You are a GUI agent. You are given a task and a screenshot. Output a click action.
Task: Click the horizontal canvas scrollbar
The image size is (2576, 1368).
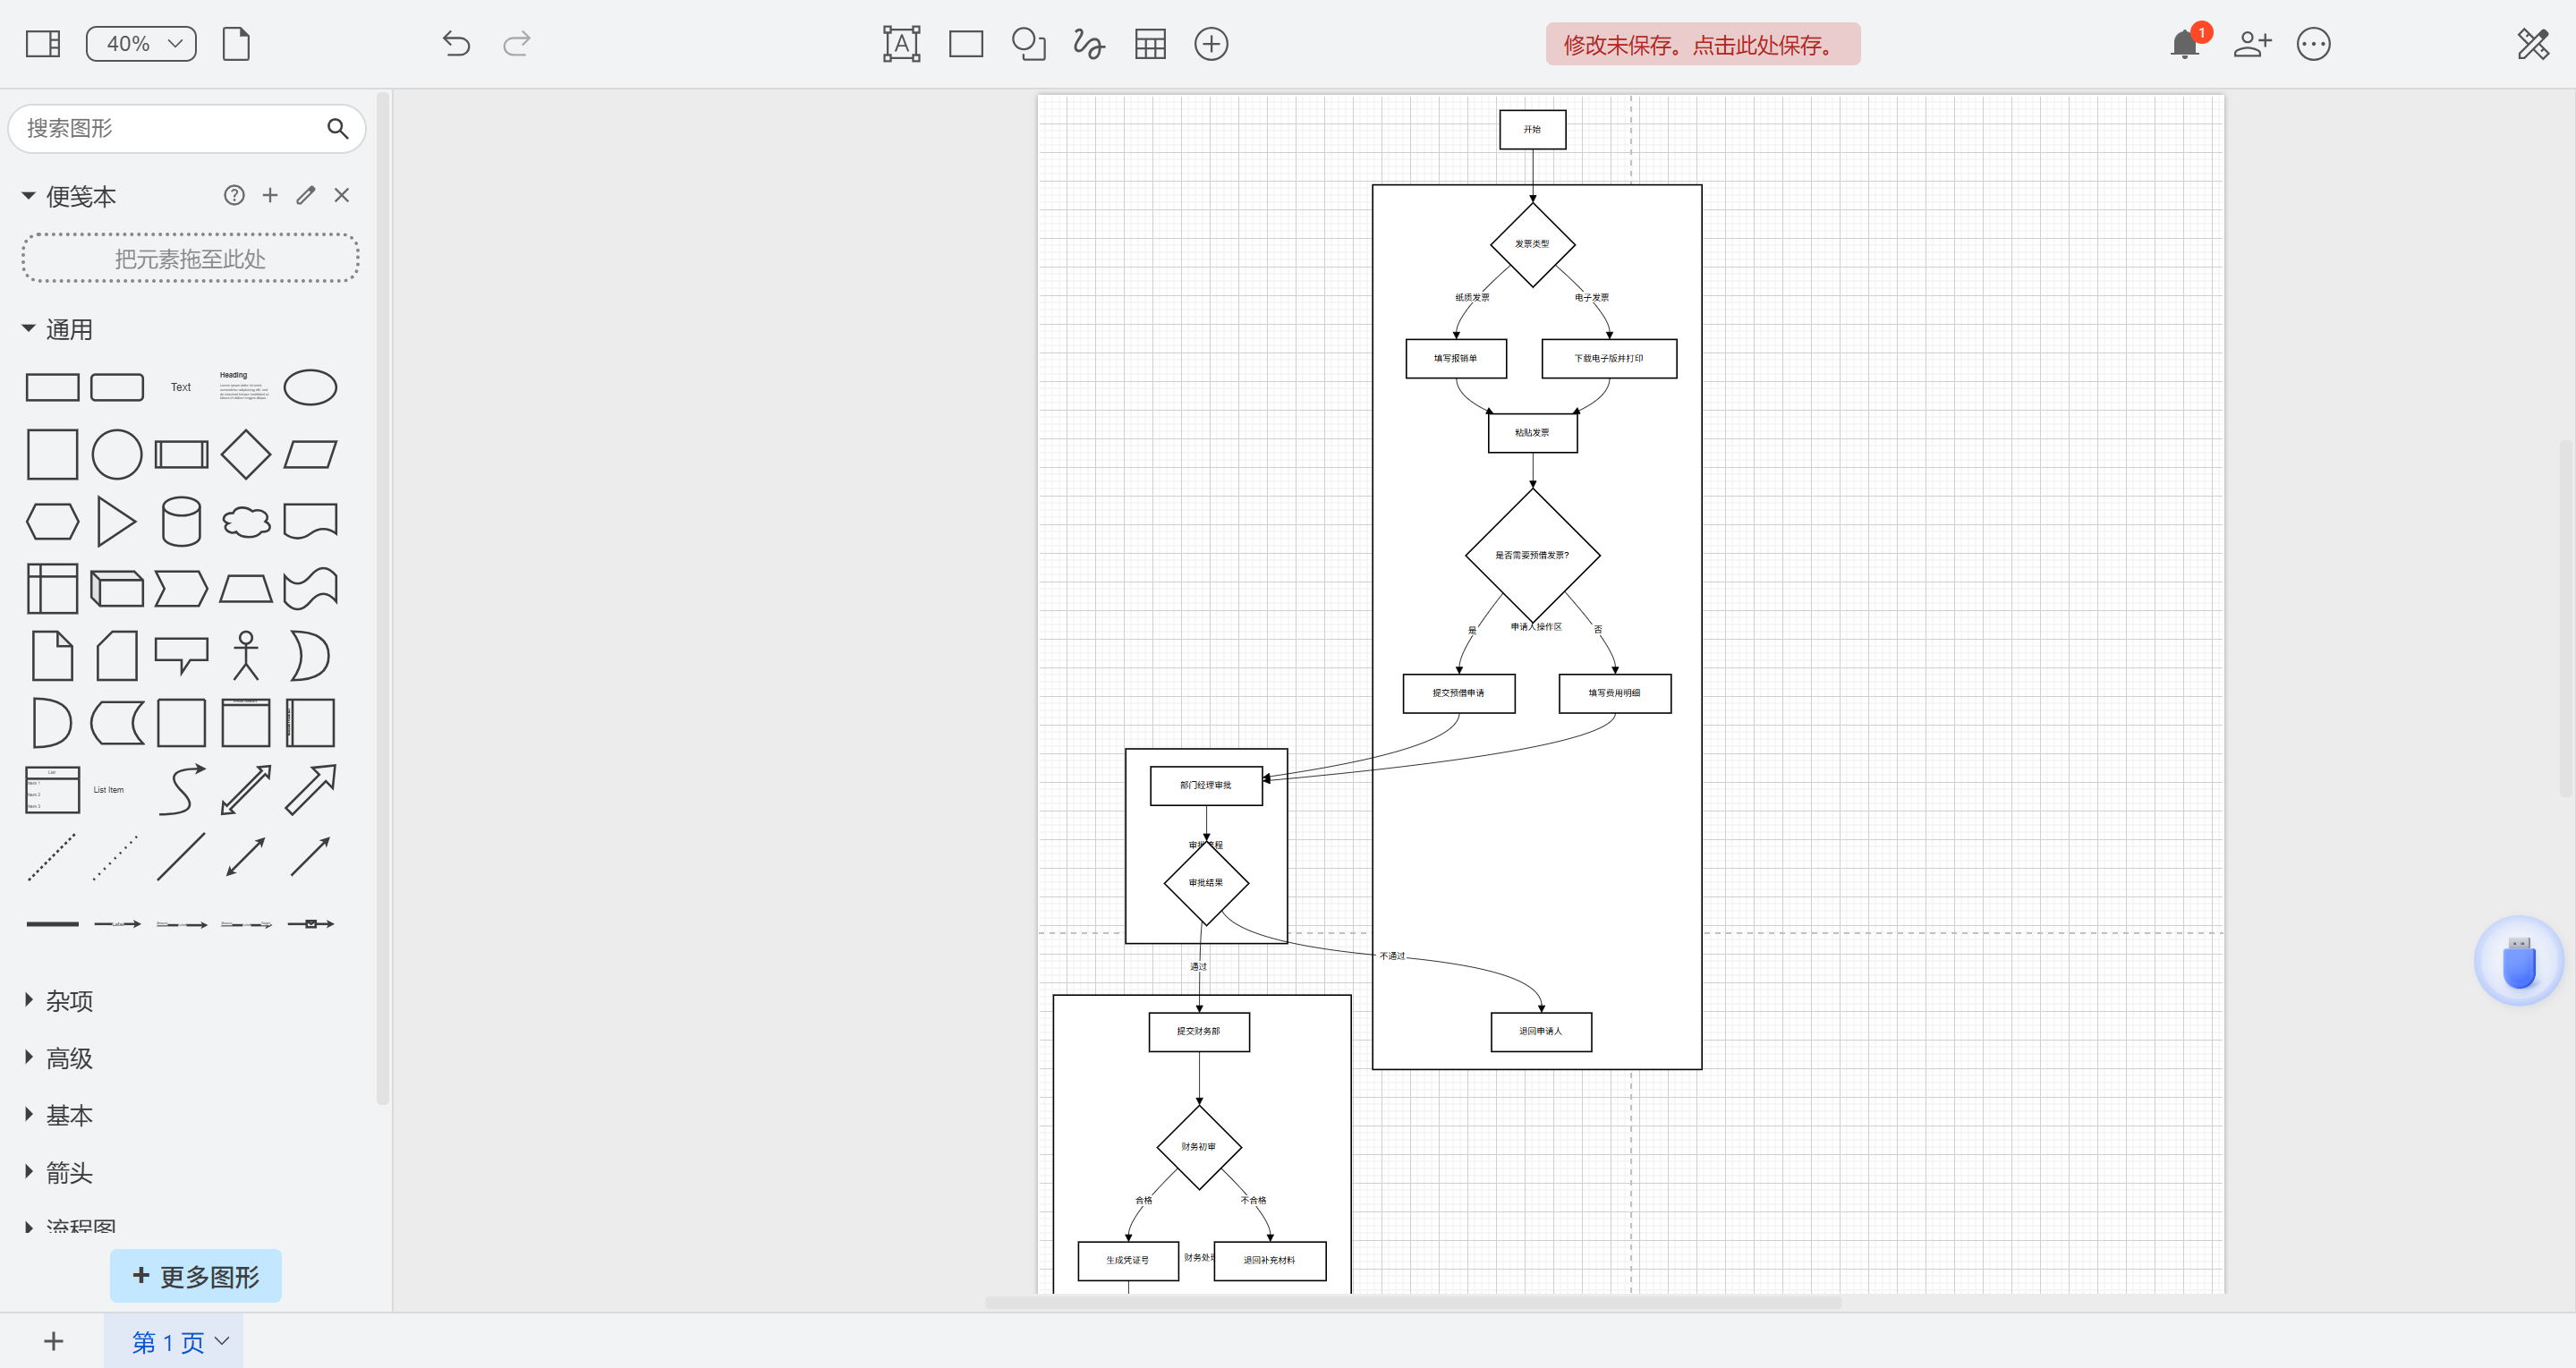pos(1412,1302)
